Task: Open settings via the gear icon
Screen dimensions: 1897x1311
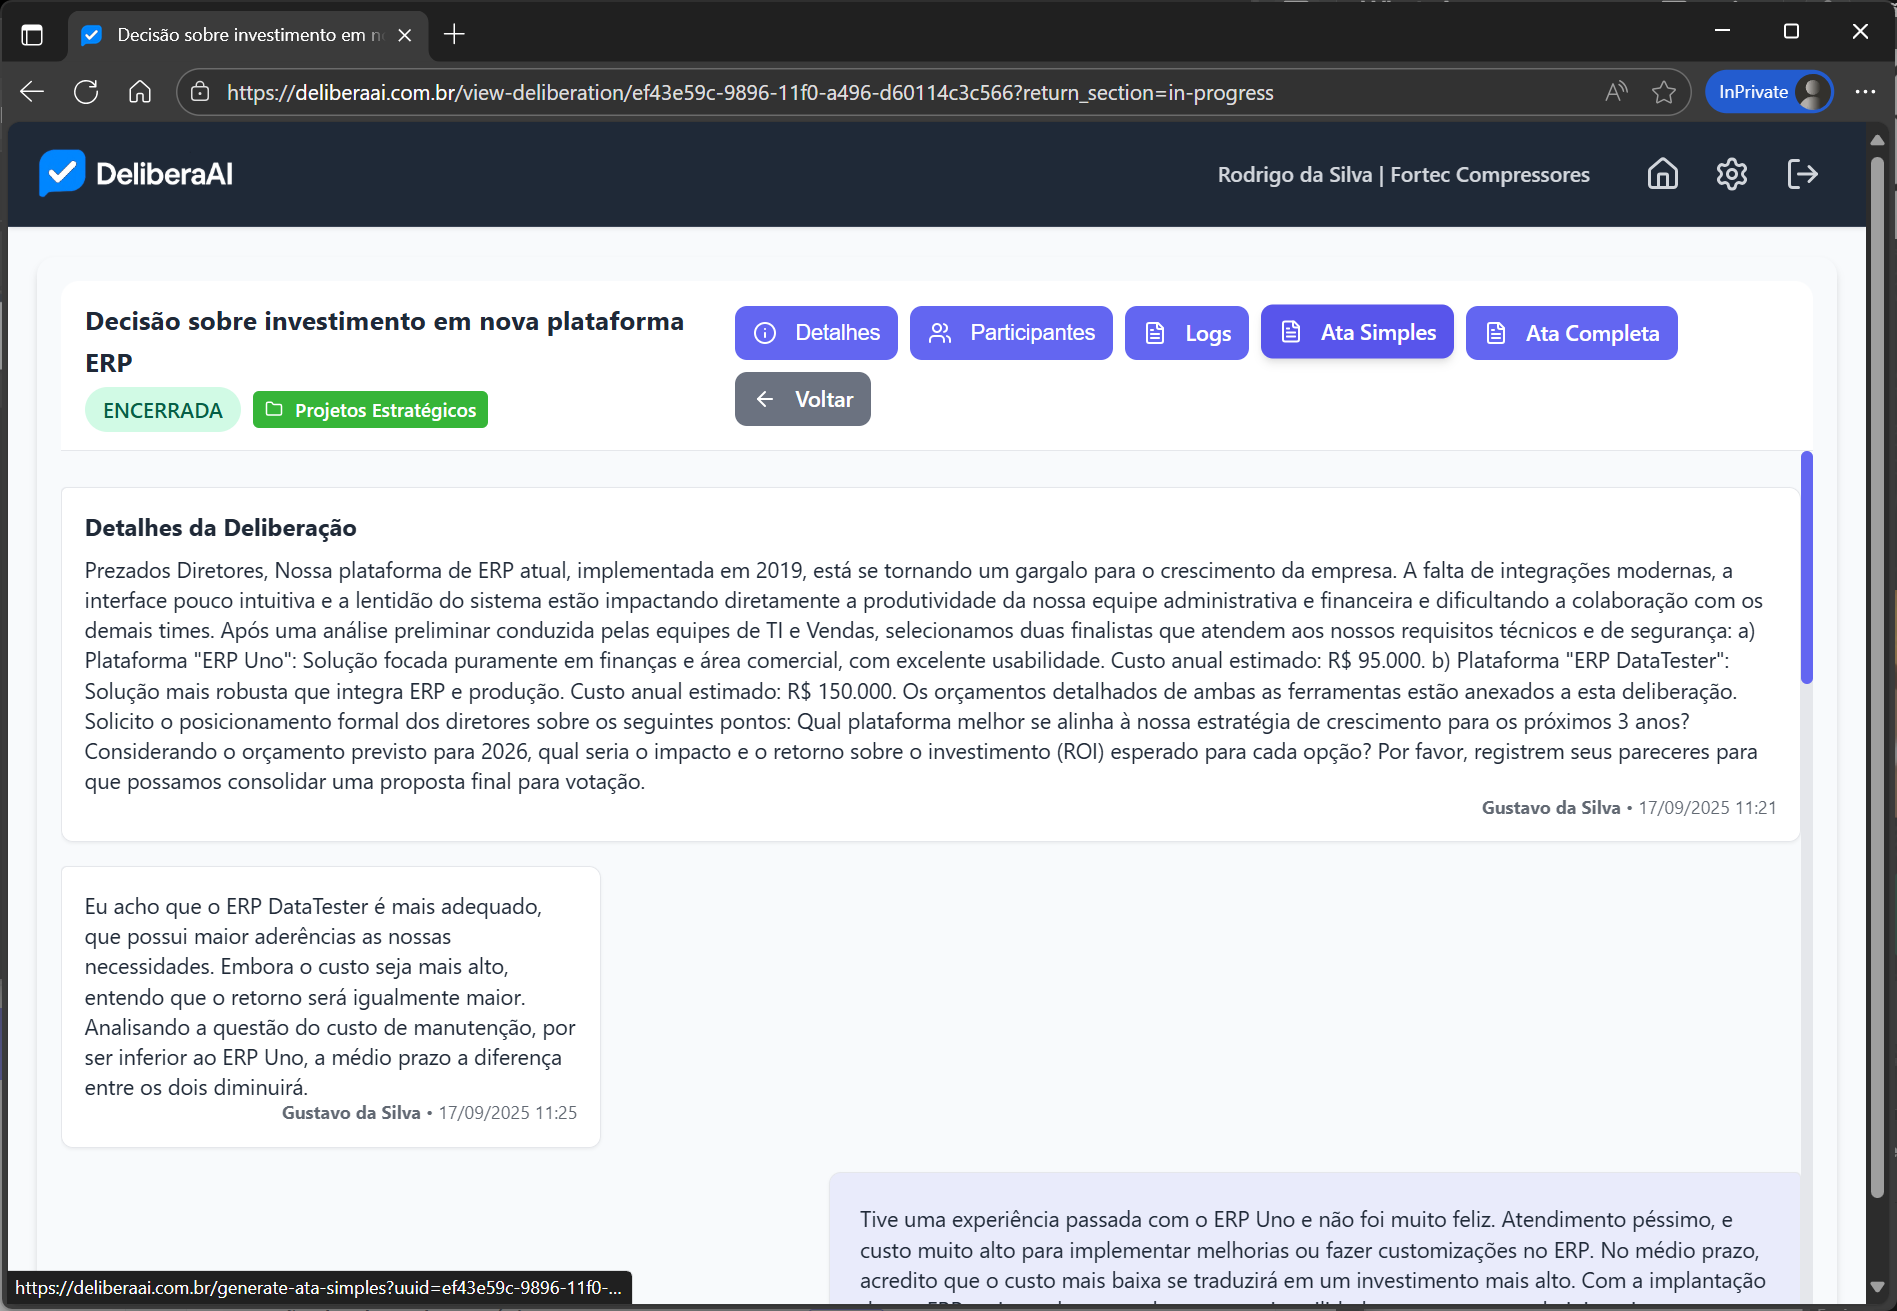Action: [x=1731, y=174]
